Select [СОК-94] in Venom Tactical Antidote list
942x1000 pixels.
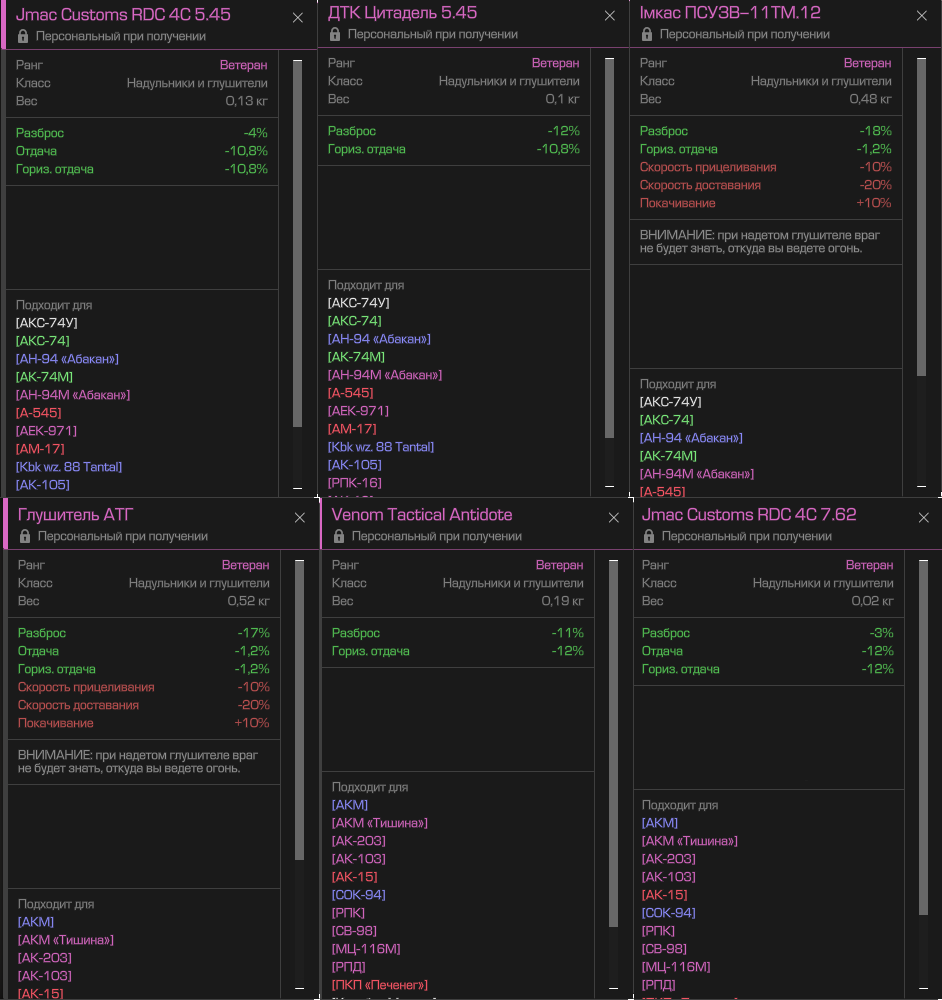tap(358, 895)
